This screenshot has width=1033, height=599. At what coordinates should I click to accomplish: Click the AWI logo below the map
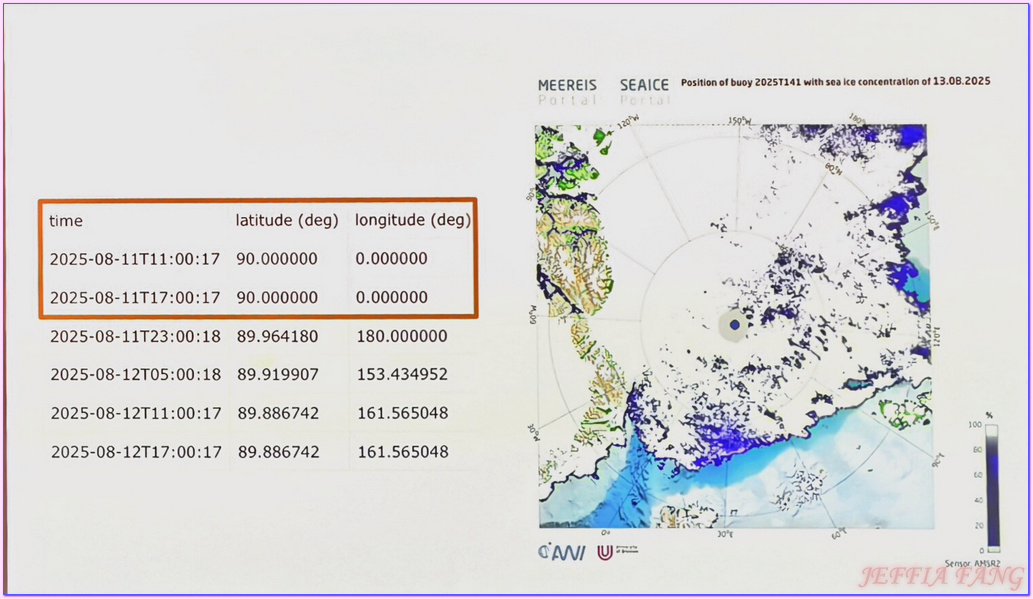(x=562, y=552)
